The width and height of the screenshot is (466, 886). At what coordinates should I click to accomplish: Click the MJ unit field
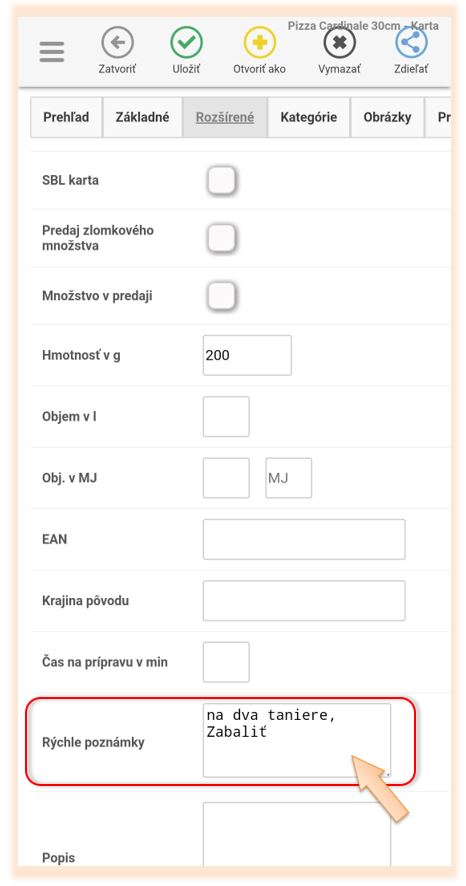coord(289,478)
